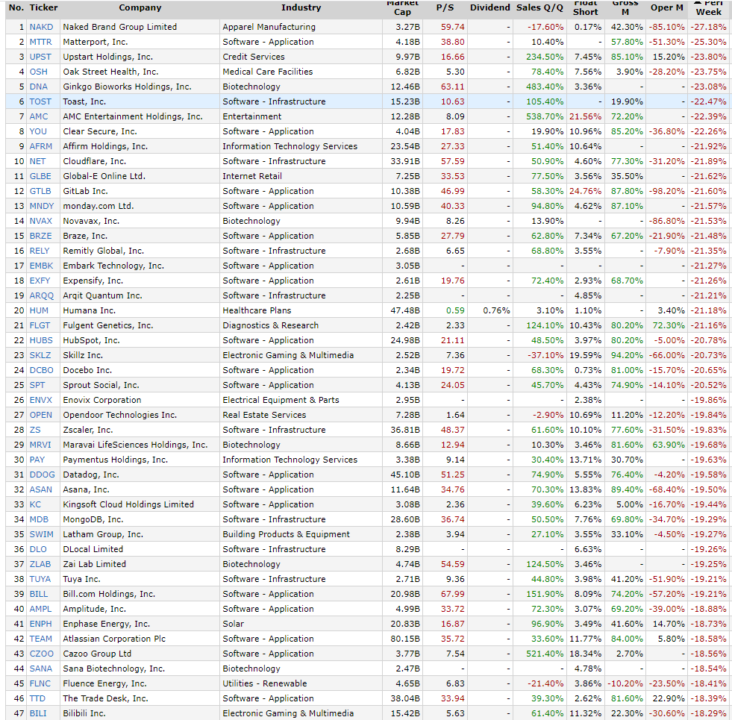Screen dimensions: 732x720
Task: Open OSH ticker link
Action: (38, 72)
